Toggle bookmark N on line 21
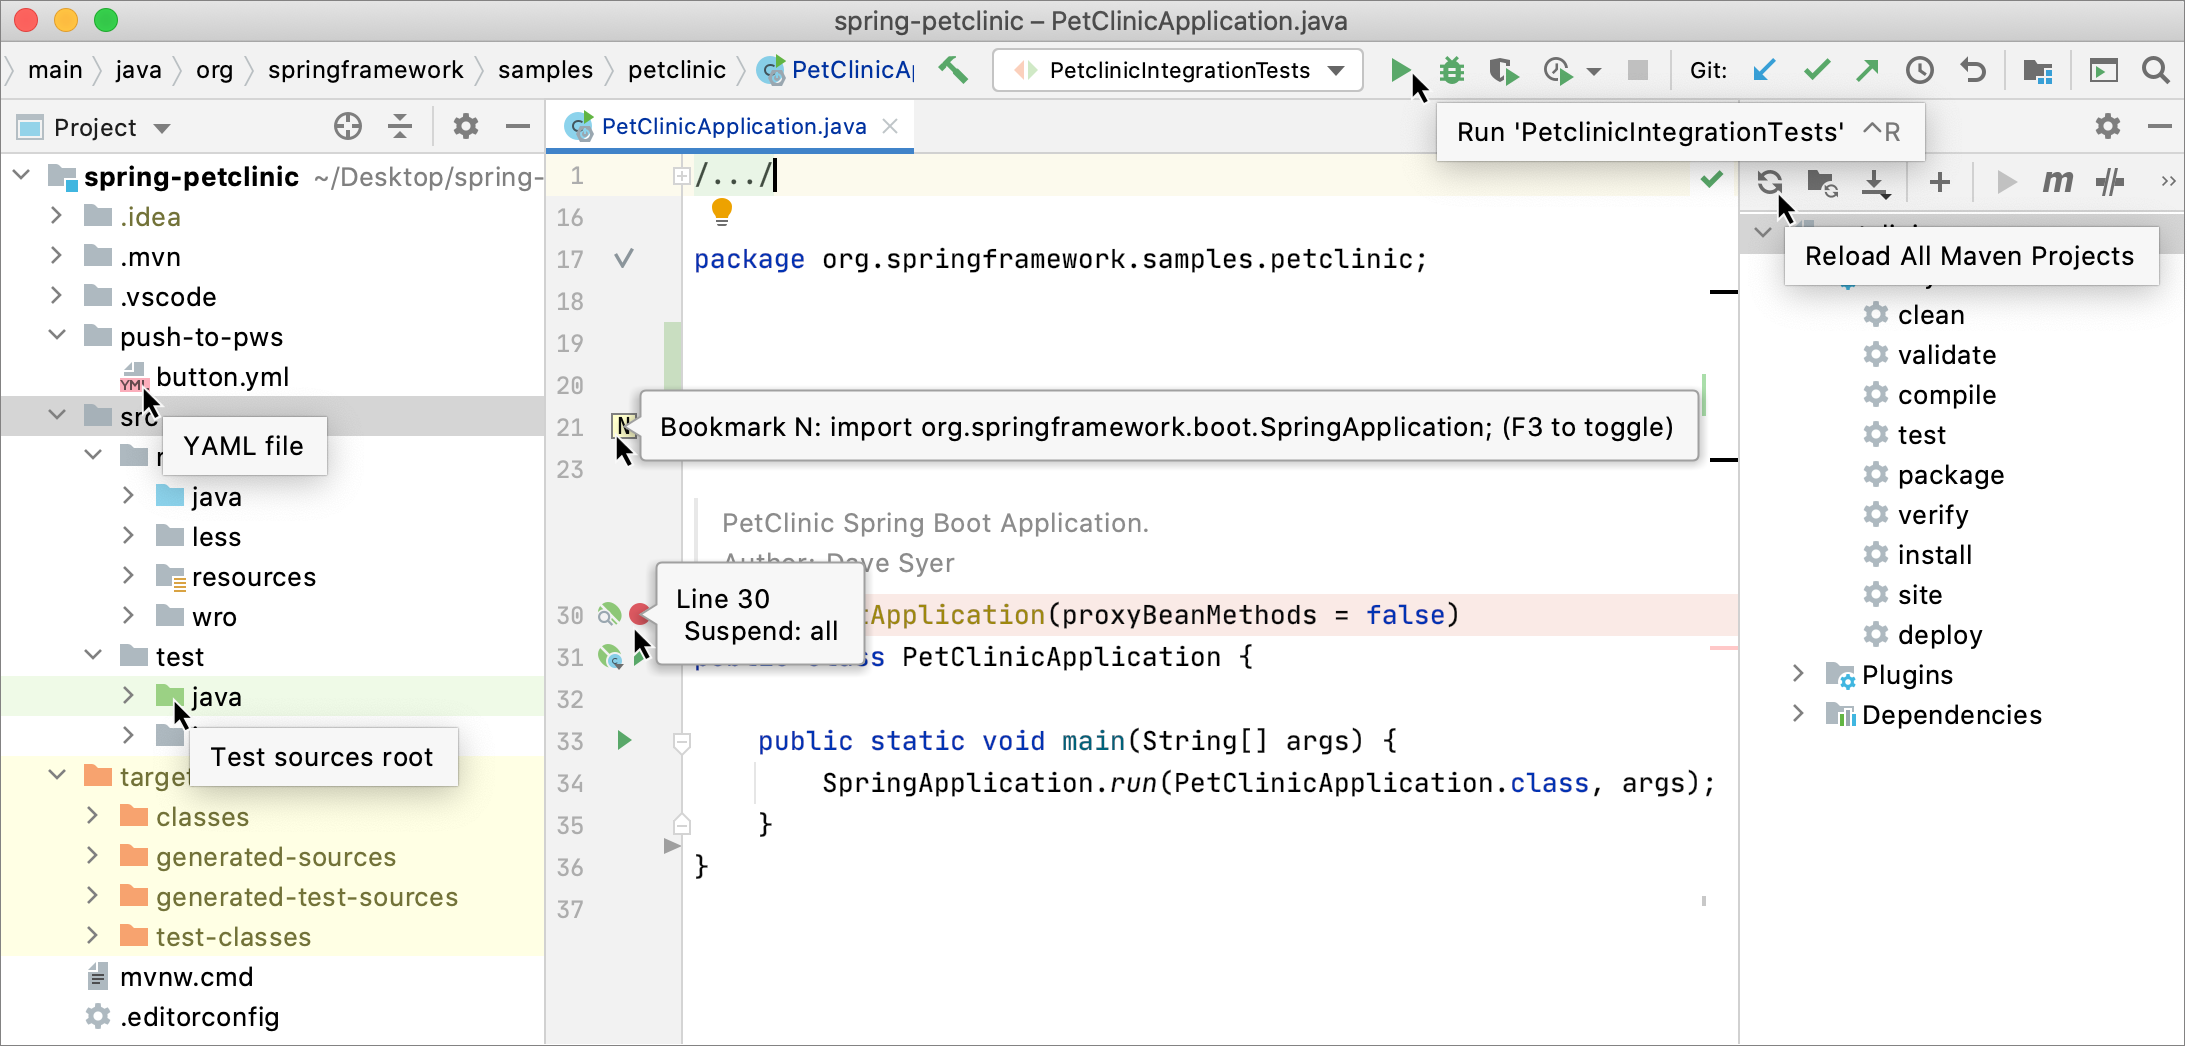The height and width of the screenshot is (1046, 2187). [623, 426]
